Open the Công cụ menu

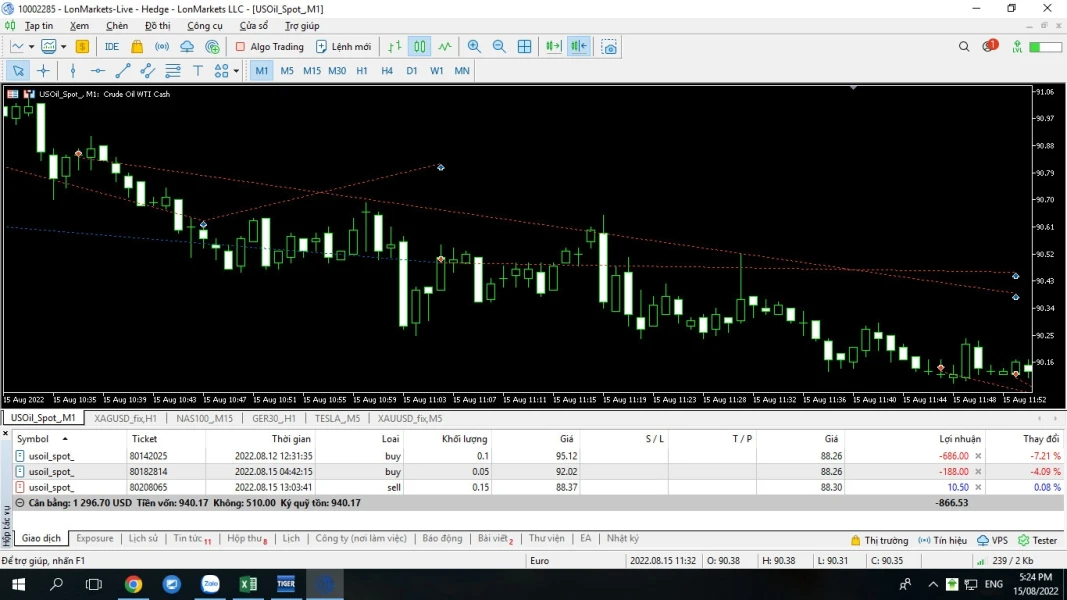click(x=205, y=25)
